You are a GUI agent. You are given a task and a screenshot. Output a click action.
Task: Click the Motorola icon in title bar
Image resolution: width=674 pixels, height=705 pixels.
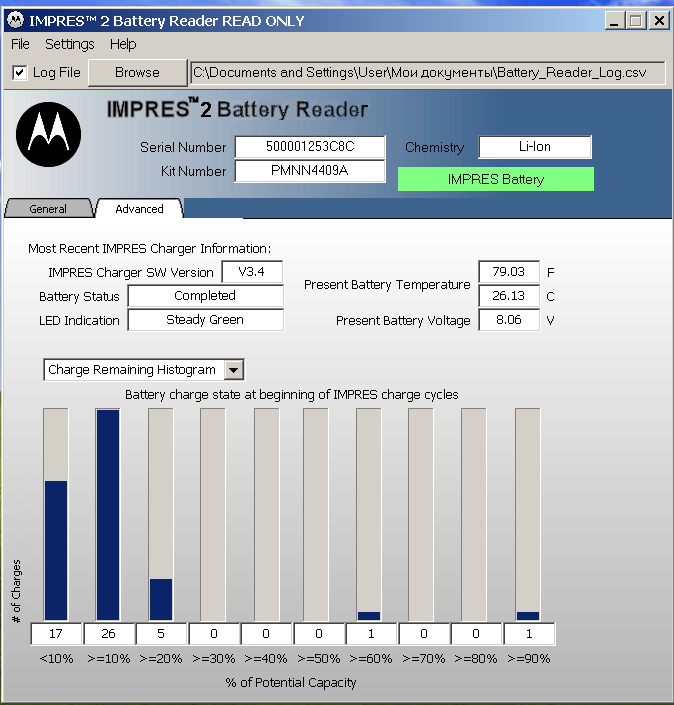pyautogui.click(x=16, y=20)
